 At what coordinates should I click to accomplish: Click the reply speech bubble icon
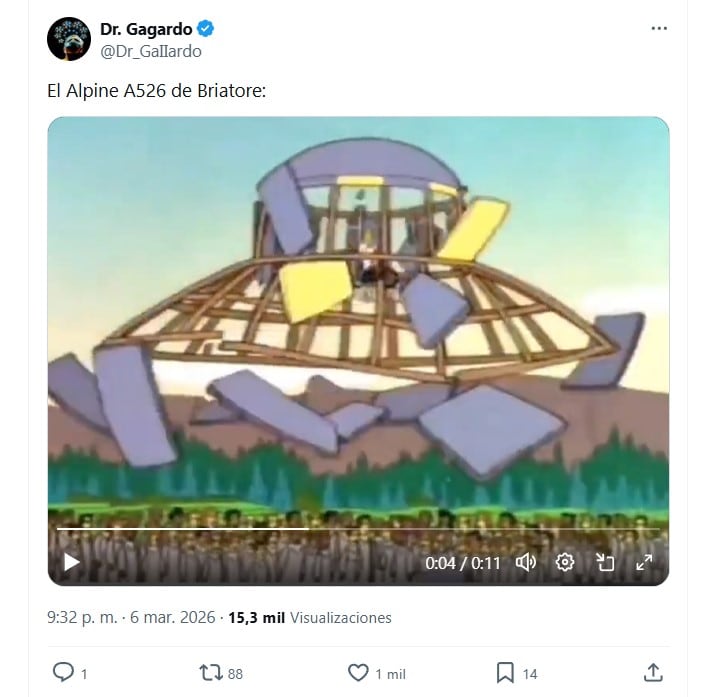tap(63, 672)
